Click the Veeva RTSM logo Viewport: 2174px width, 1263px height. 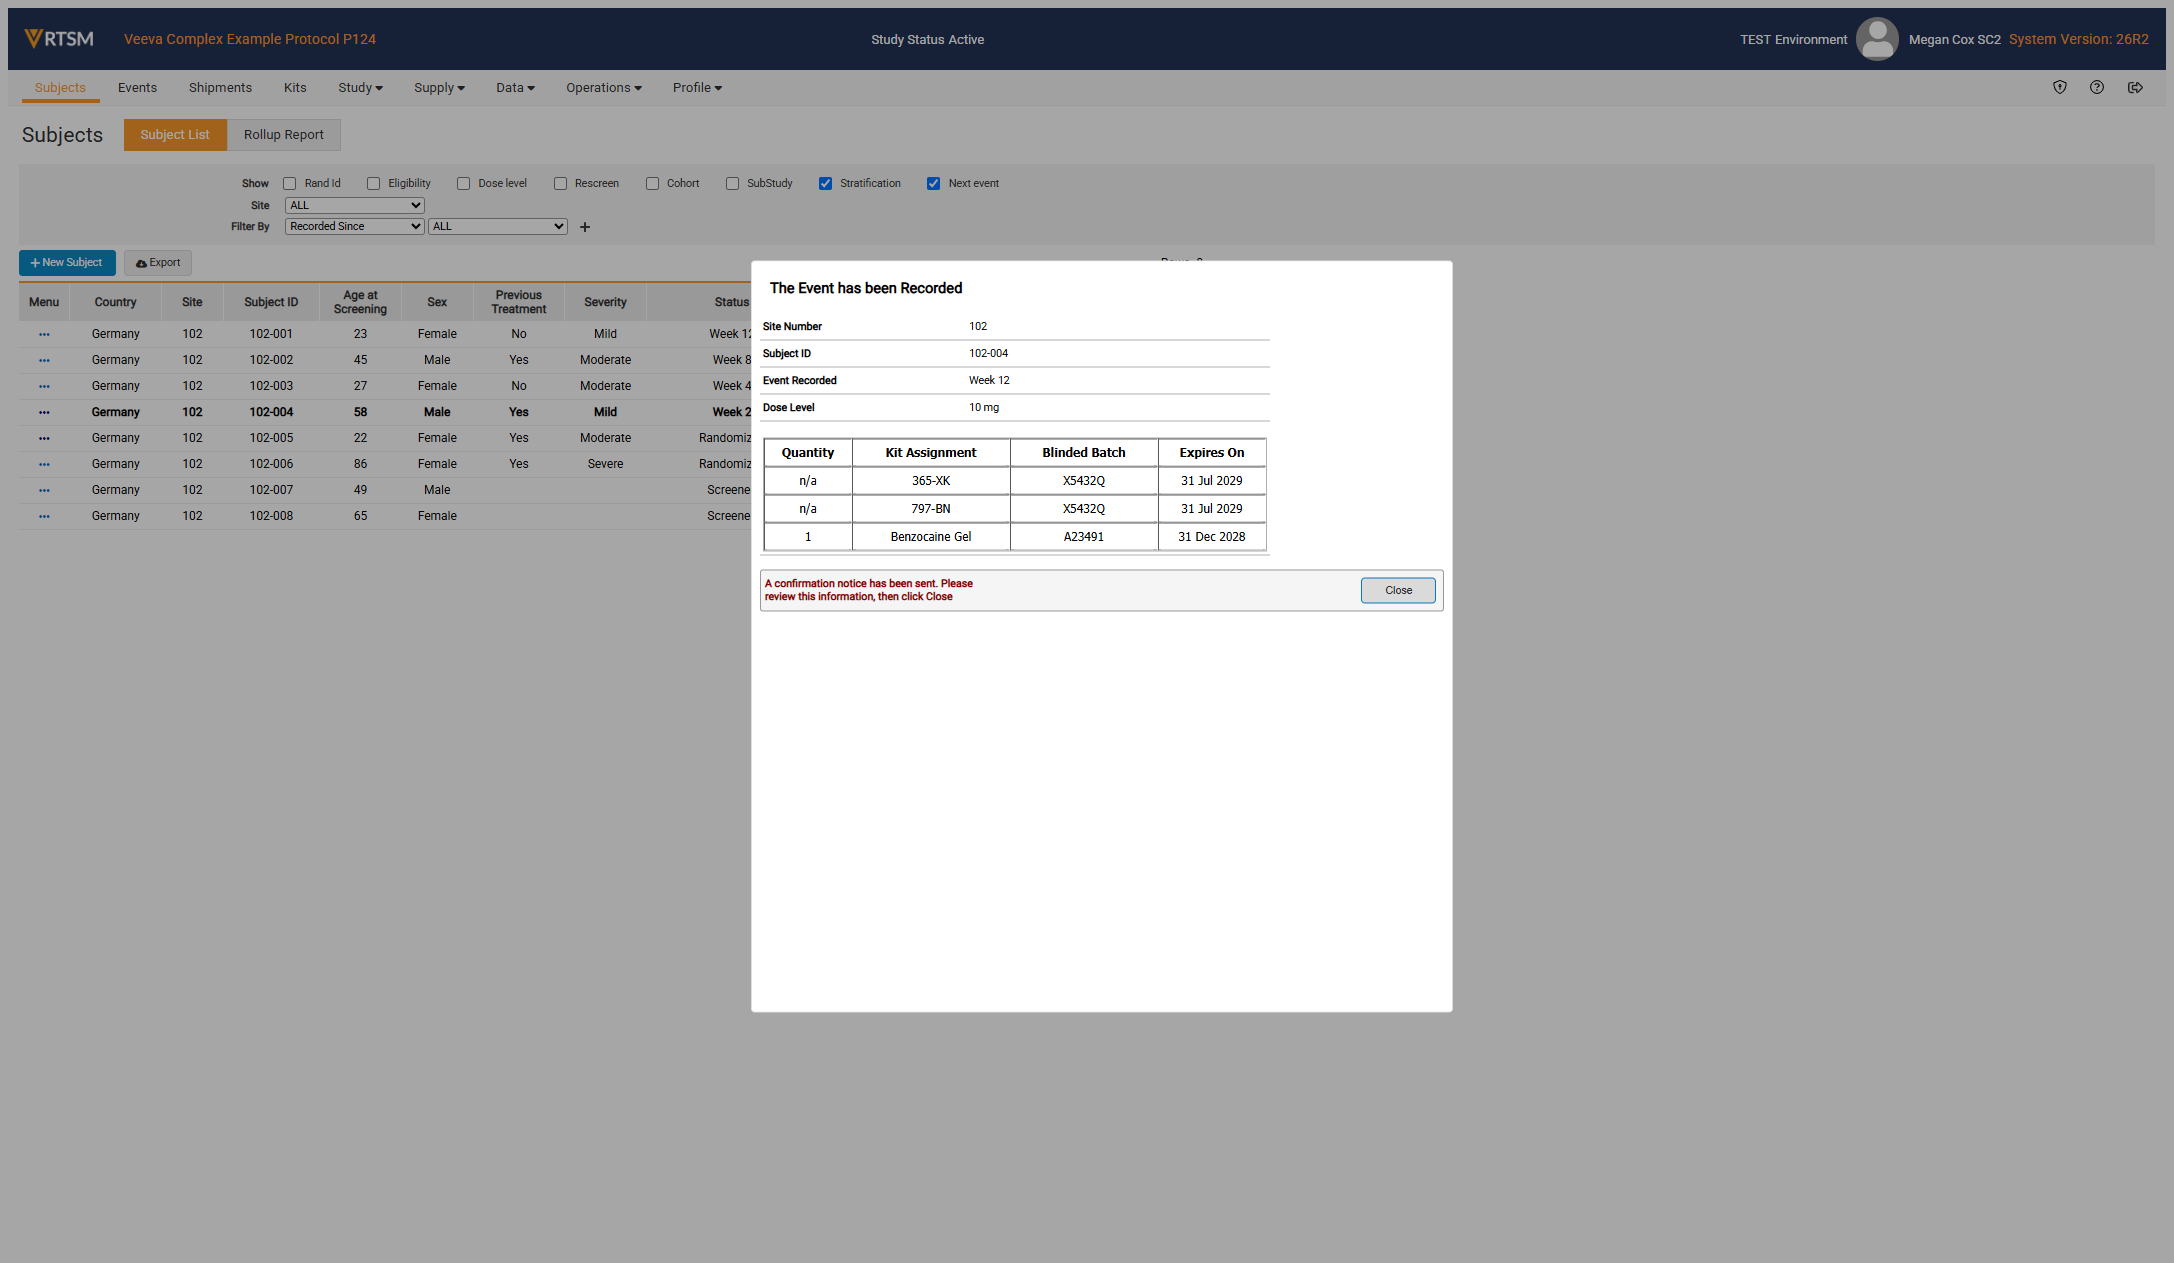click(59, 38)
